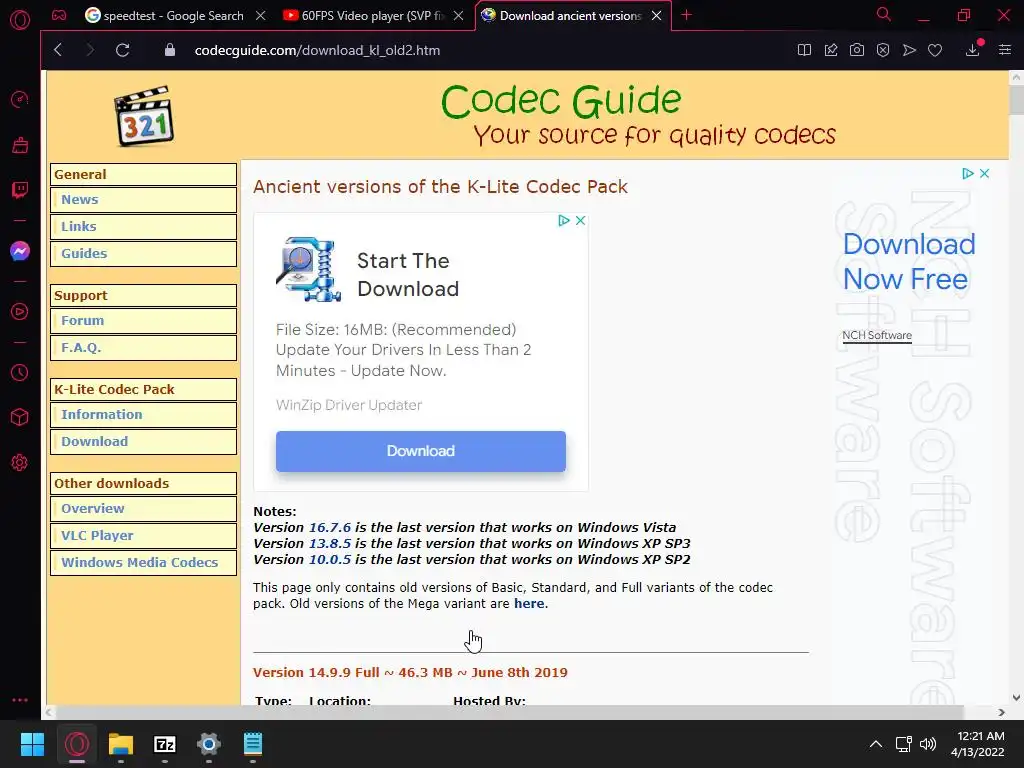Open Windows Media Codecs page
The height and width of the screenshot is (768, 1024).
coord(144,562)
